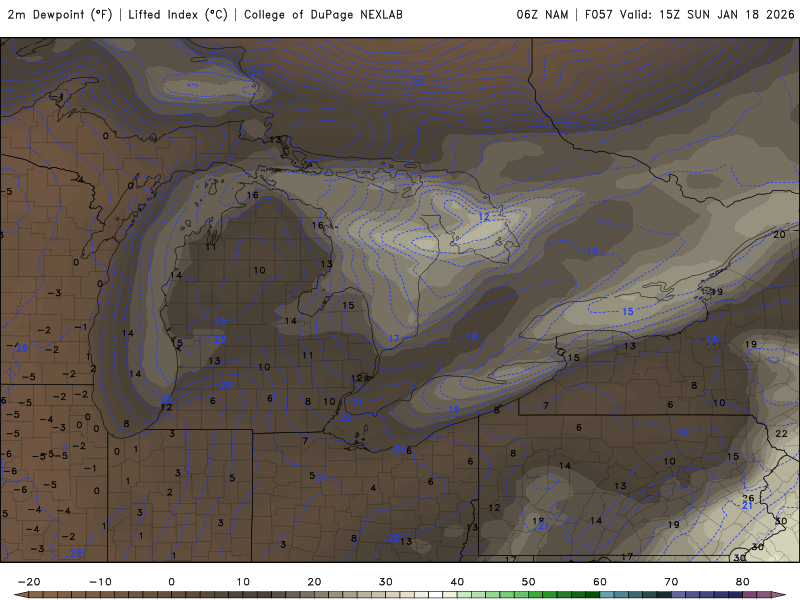Click the 50 label on the color scale

[x=529, y=582]
